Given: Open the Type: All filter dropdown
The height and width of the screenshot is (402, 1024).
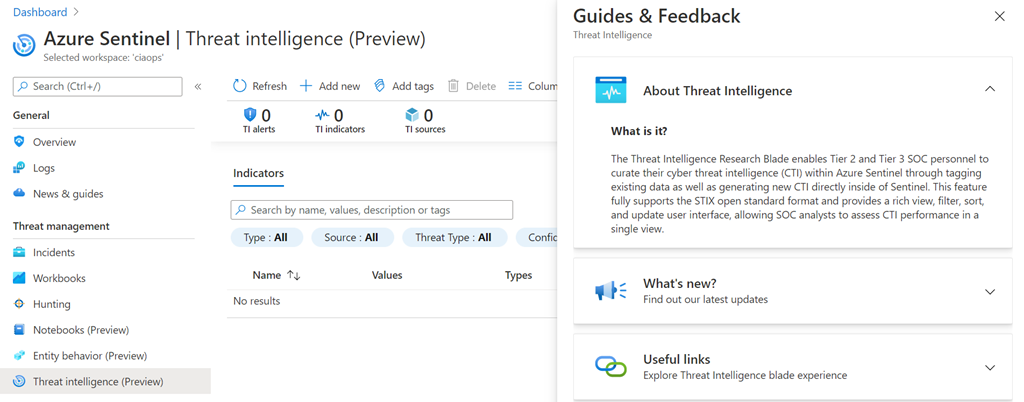Looking at the screenshot, I should click(266, 237).
